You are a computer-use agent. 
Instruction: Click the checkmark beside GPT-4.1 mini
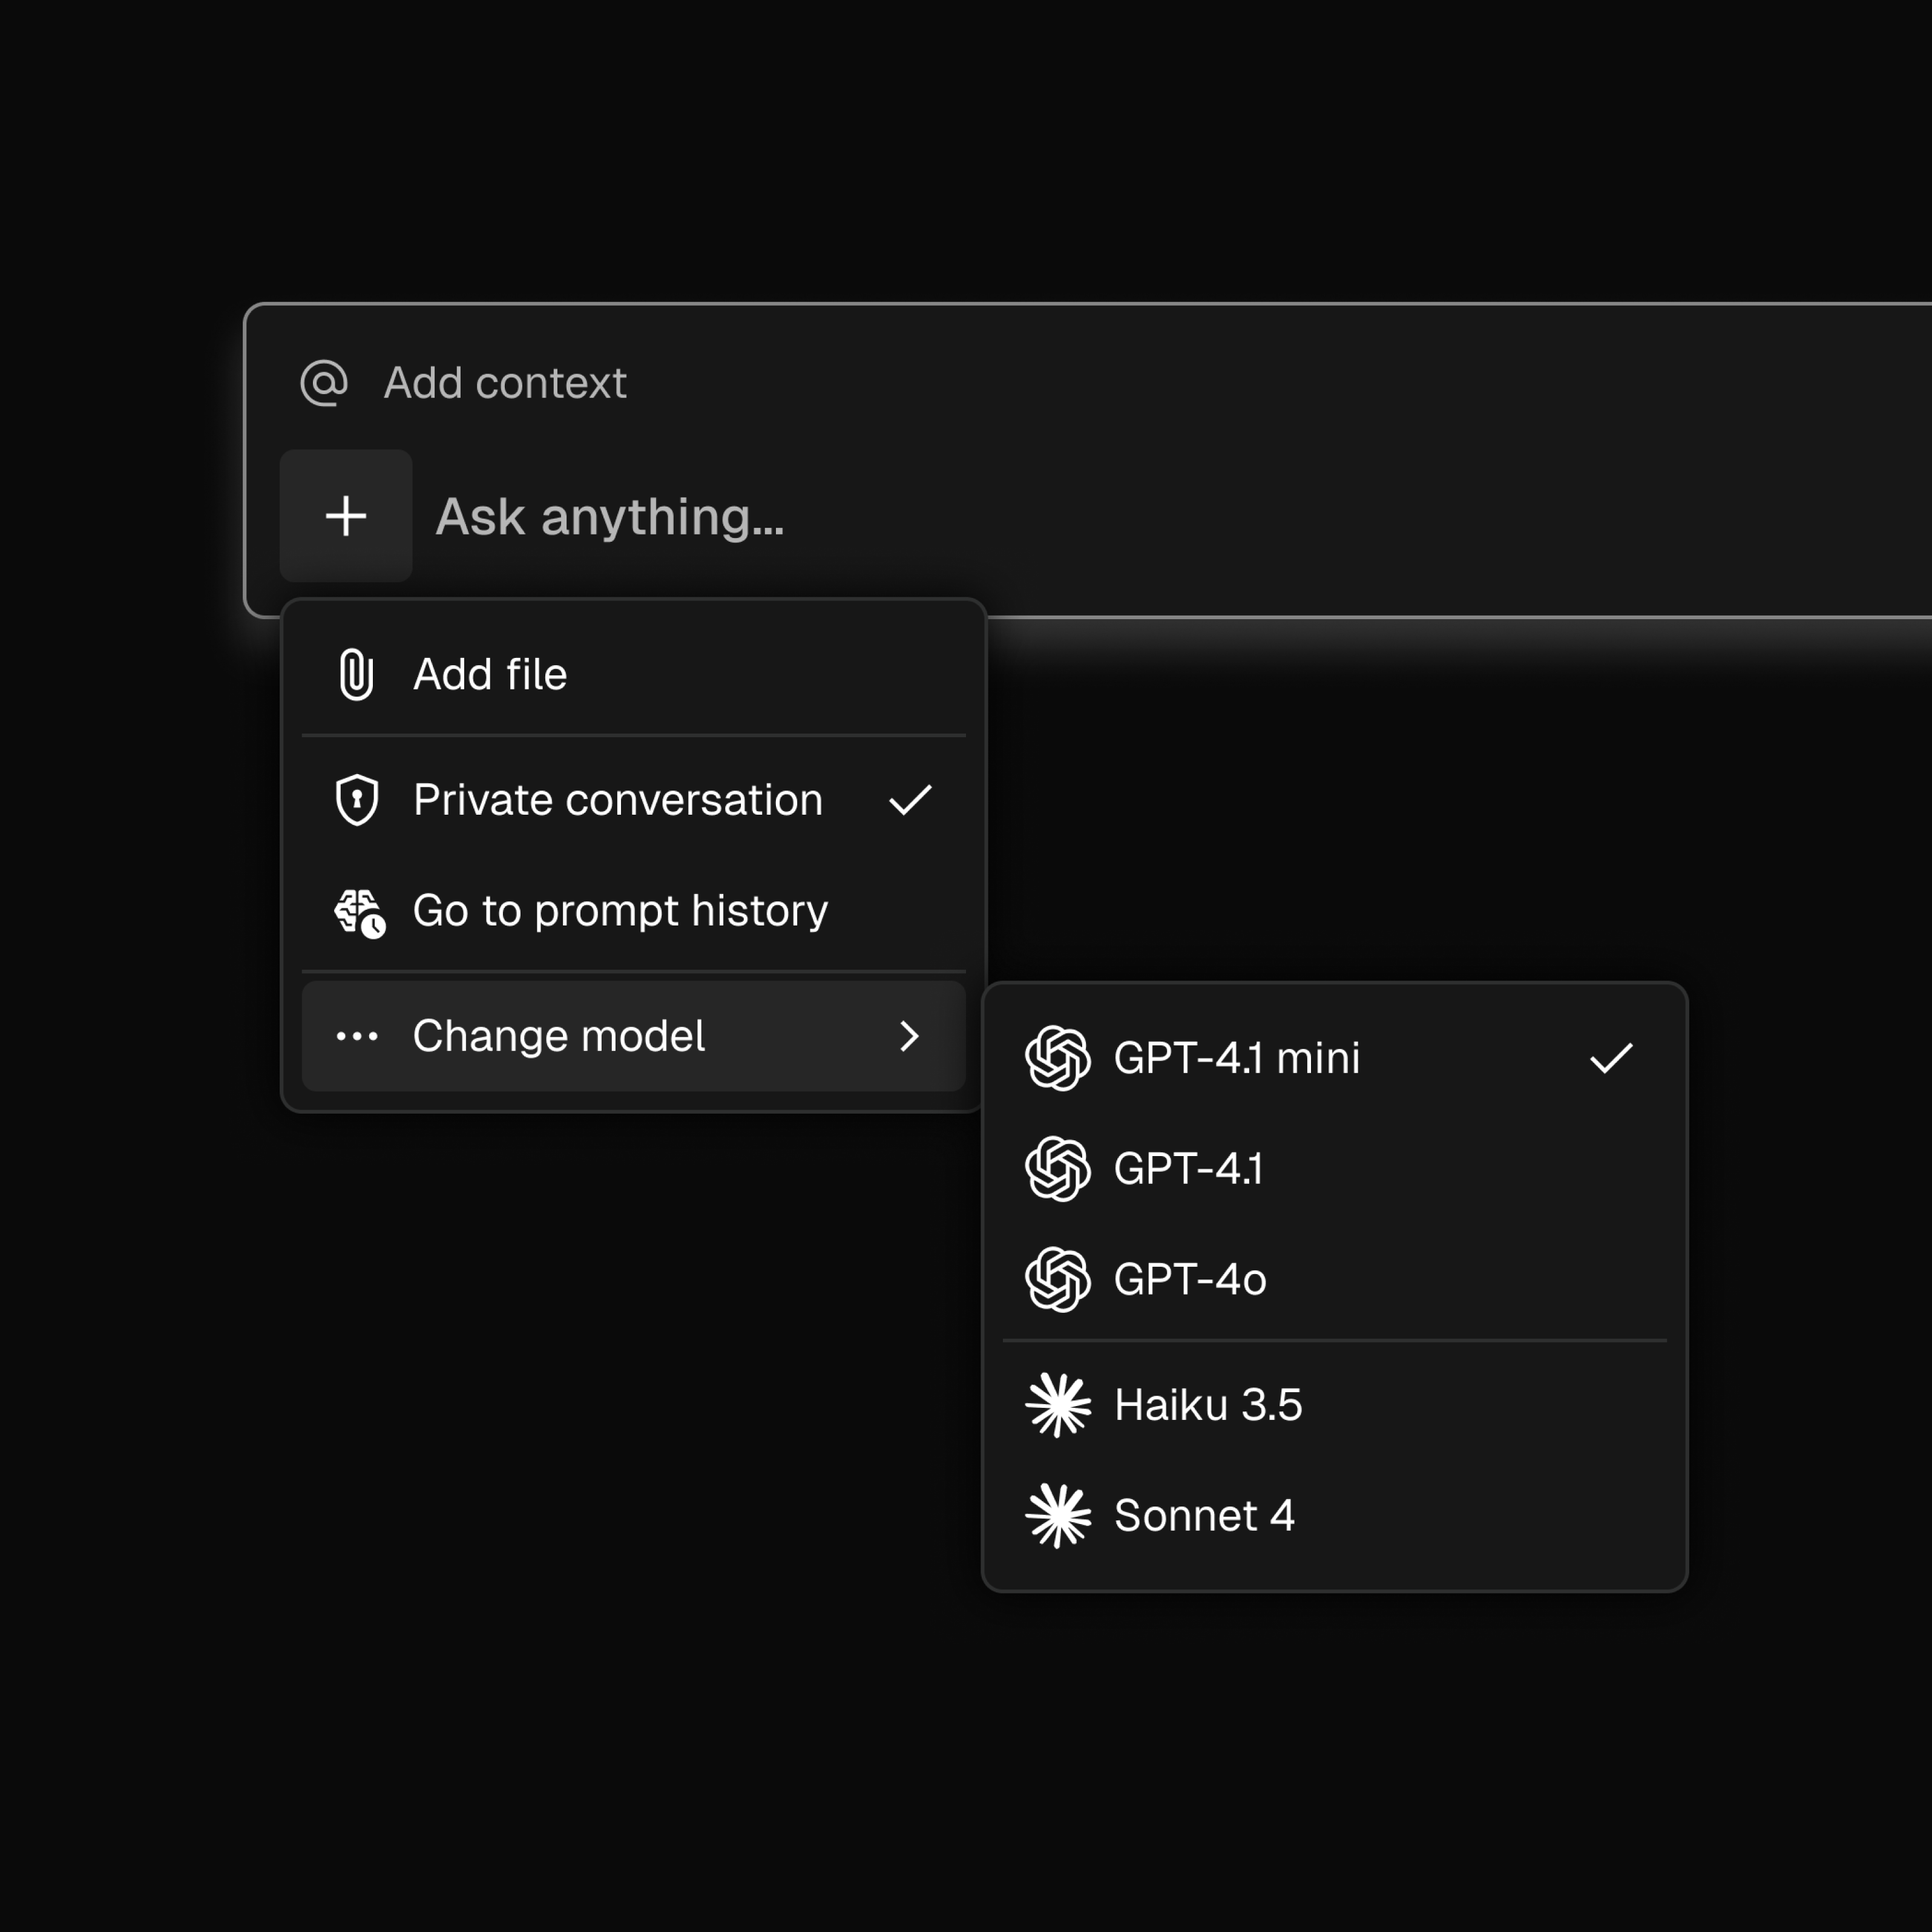(x=1611, y=1058)
